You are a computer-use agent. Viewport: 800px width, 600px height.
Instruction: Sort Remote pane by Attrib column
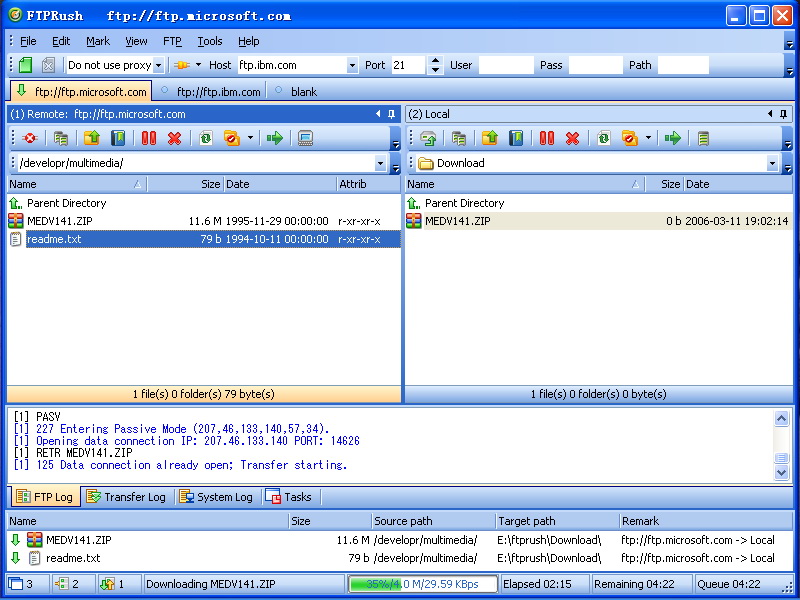(x=368, y=184)
